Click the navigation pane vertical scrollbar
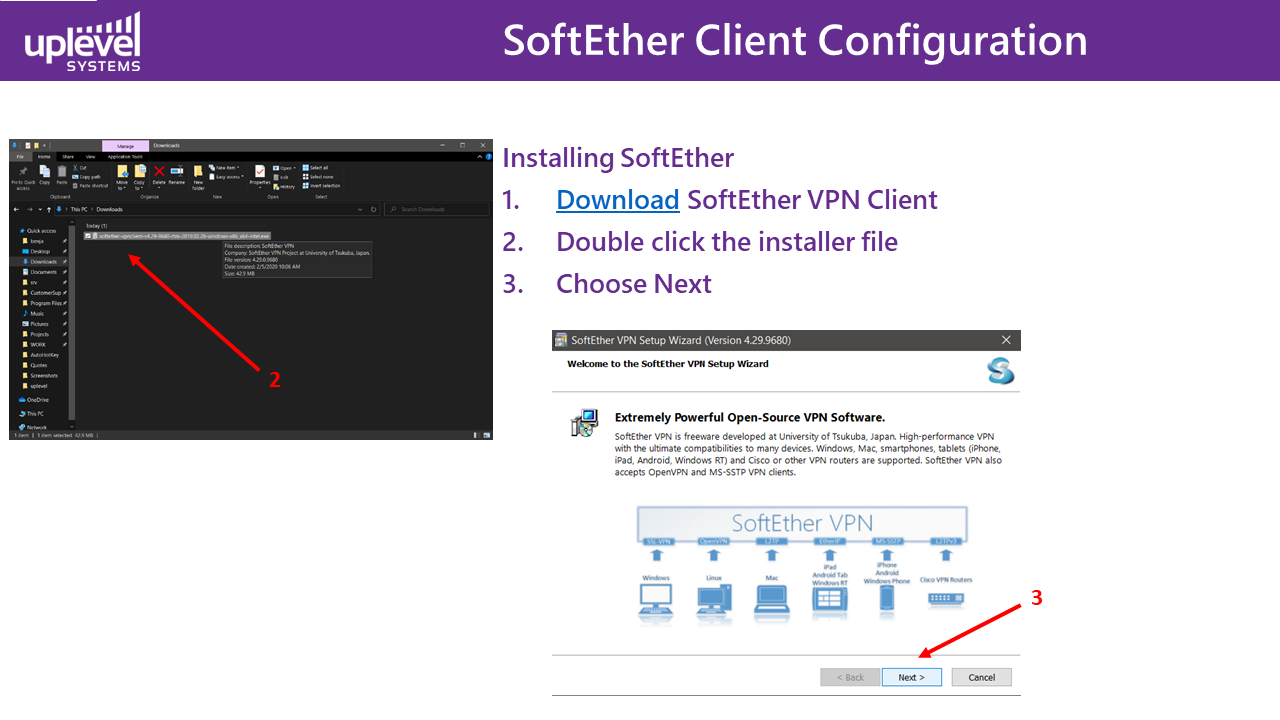The height and width of the screenshot is (720, 1280). click(x=72, y=322)
